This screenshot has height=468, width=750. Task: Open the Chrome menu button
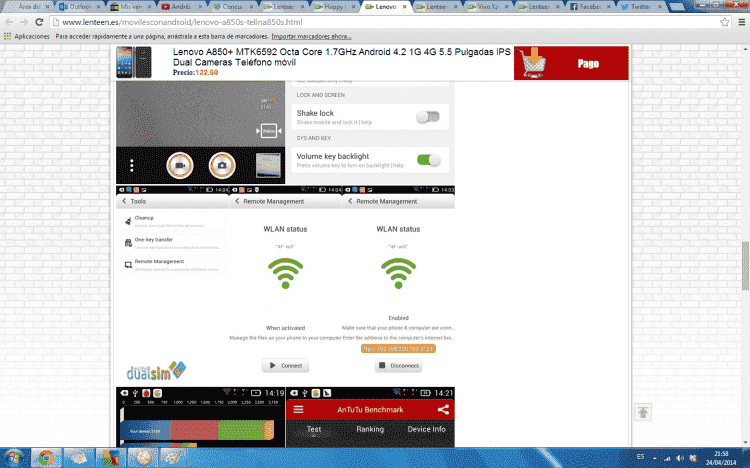pyautogui.click(x=741, y=22)
